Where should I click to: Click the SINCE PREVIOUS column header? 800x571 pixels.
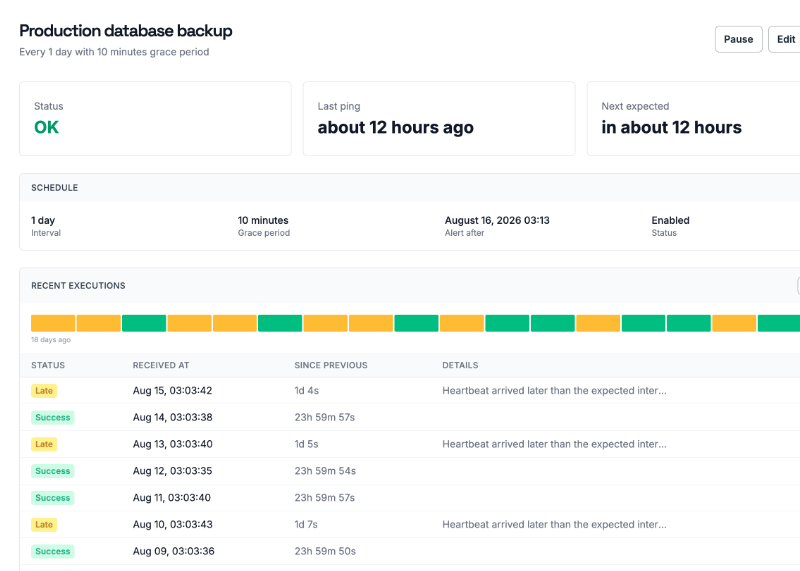point(331,365)
